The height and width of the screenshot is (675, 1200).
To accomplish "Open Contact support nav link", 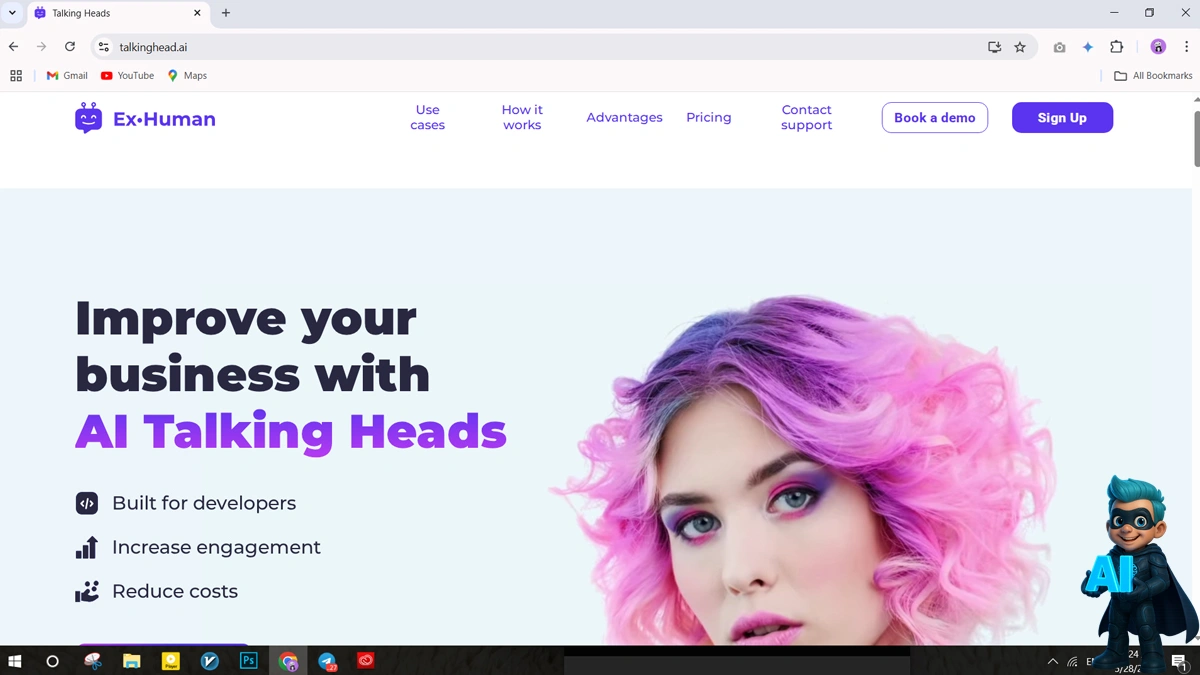I will point(807,118).
